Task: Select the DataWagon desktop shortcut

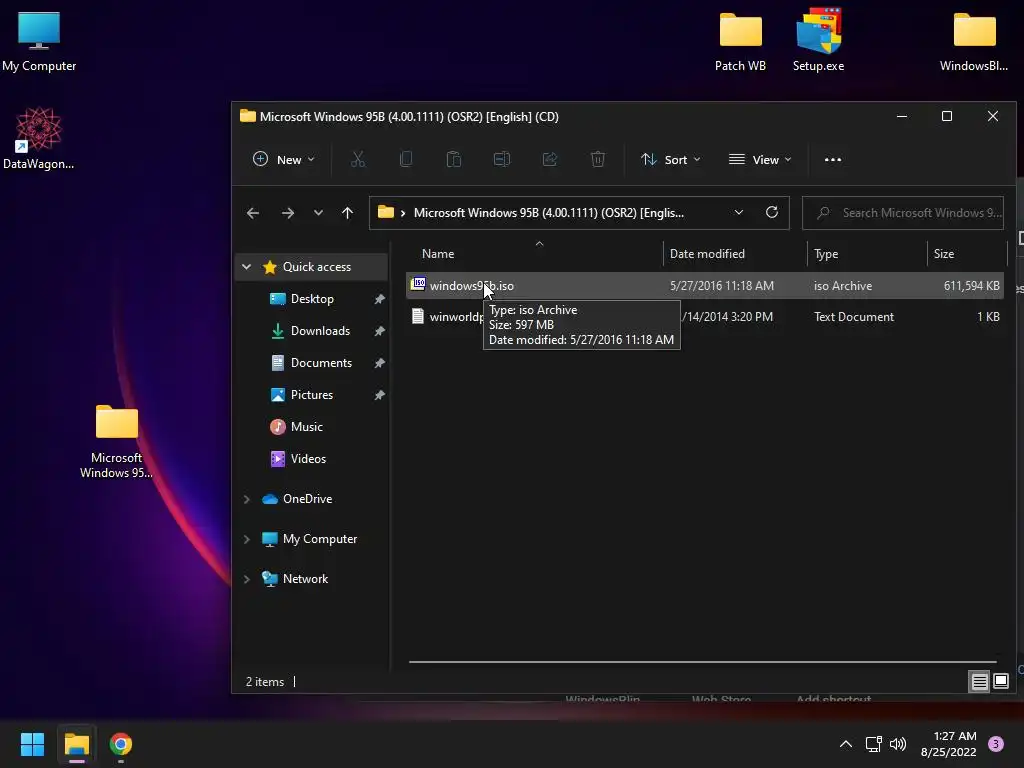Action: [x=39, y=138]
